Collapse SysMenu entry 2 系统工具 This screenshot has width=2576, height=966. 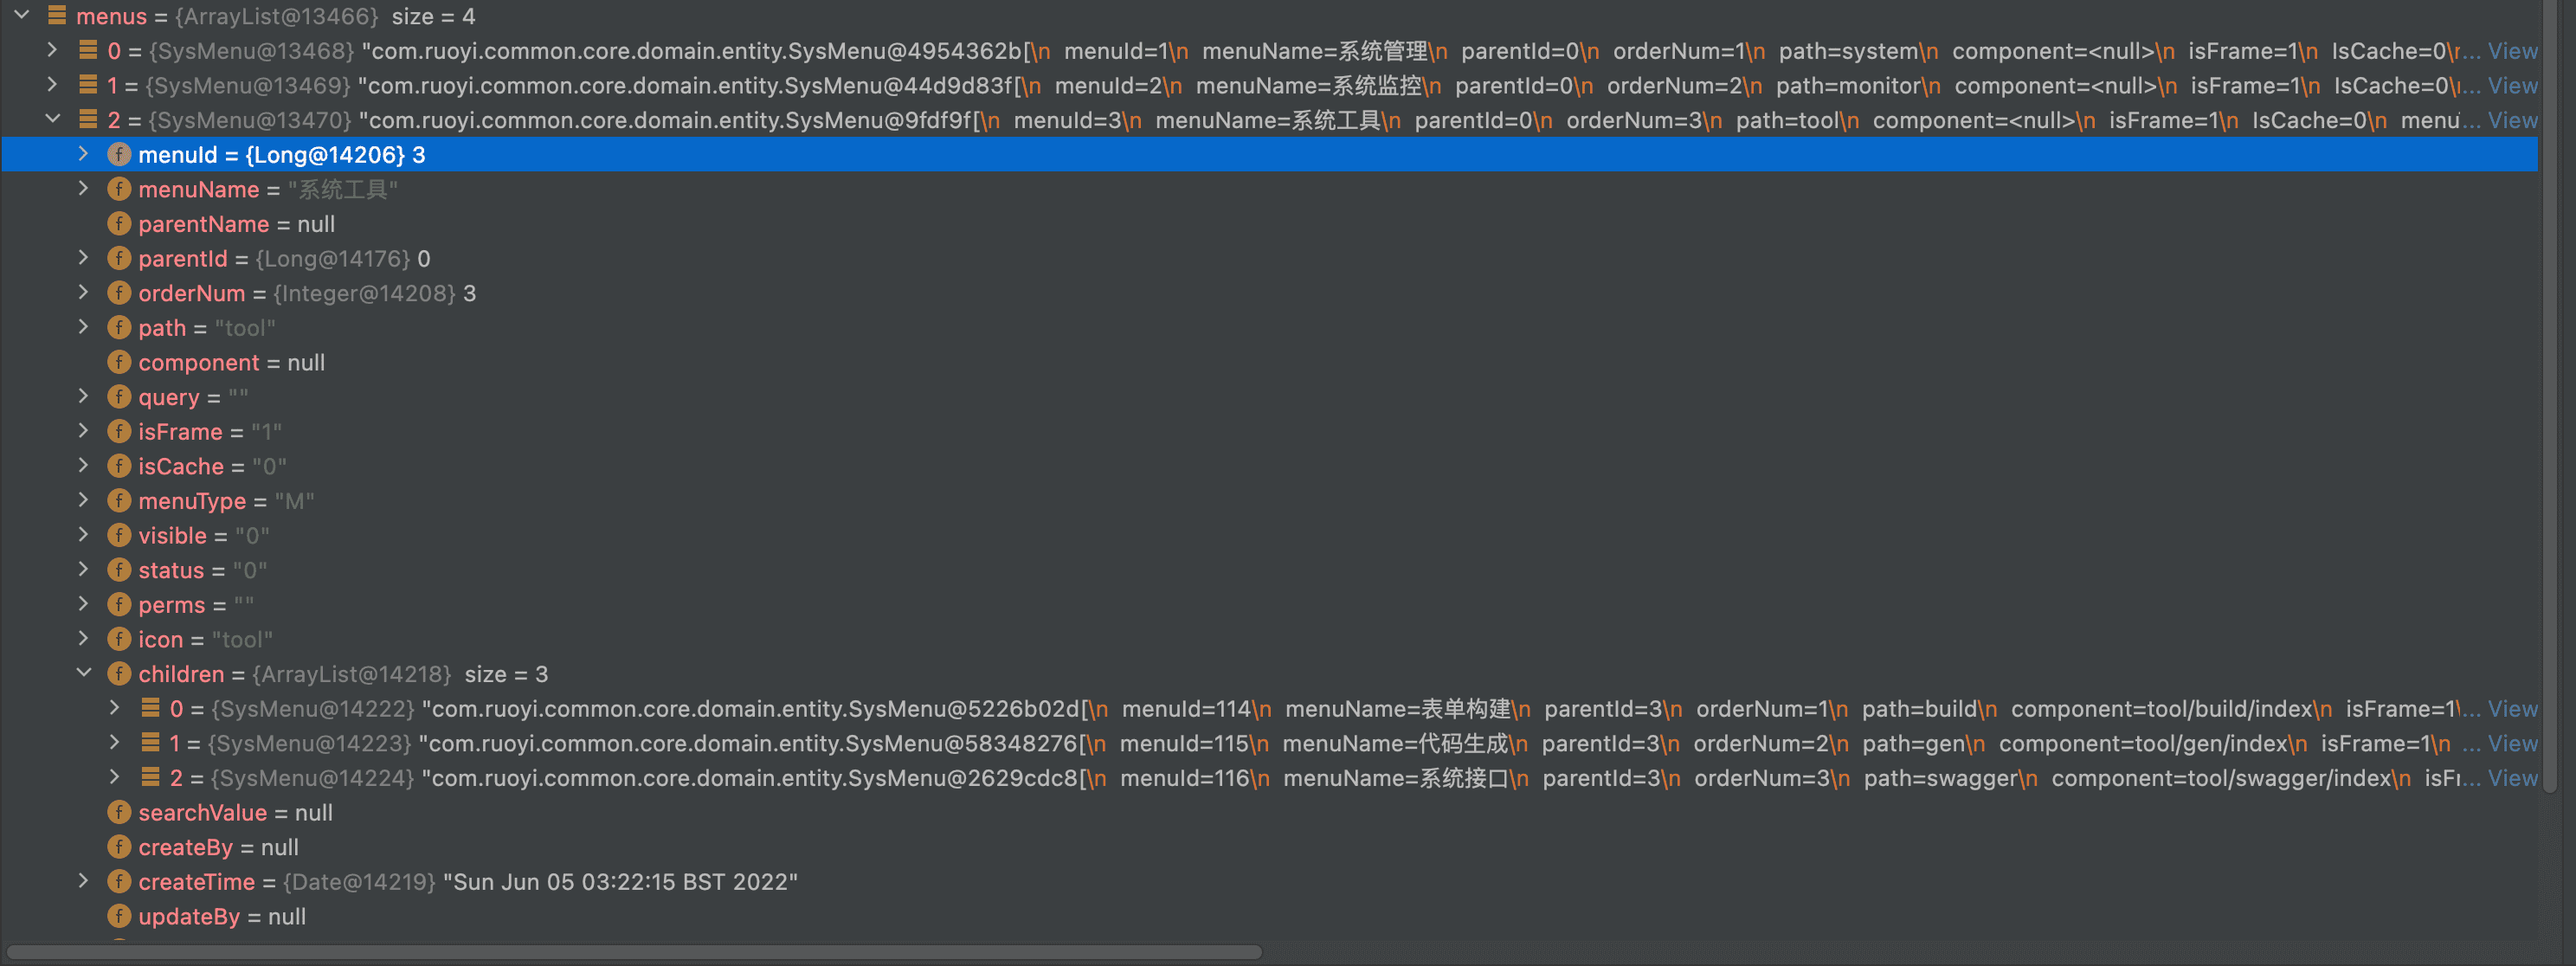(x=52, y=119)
